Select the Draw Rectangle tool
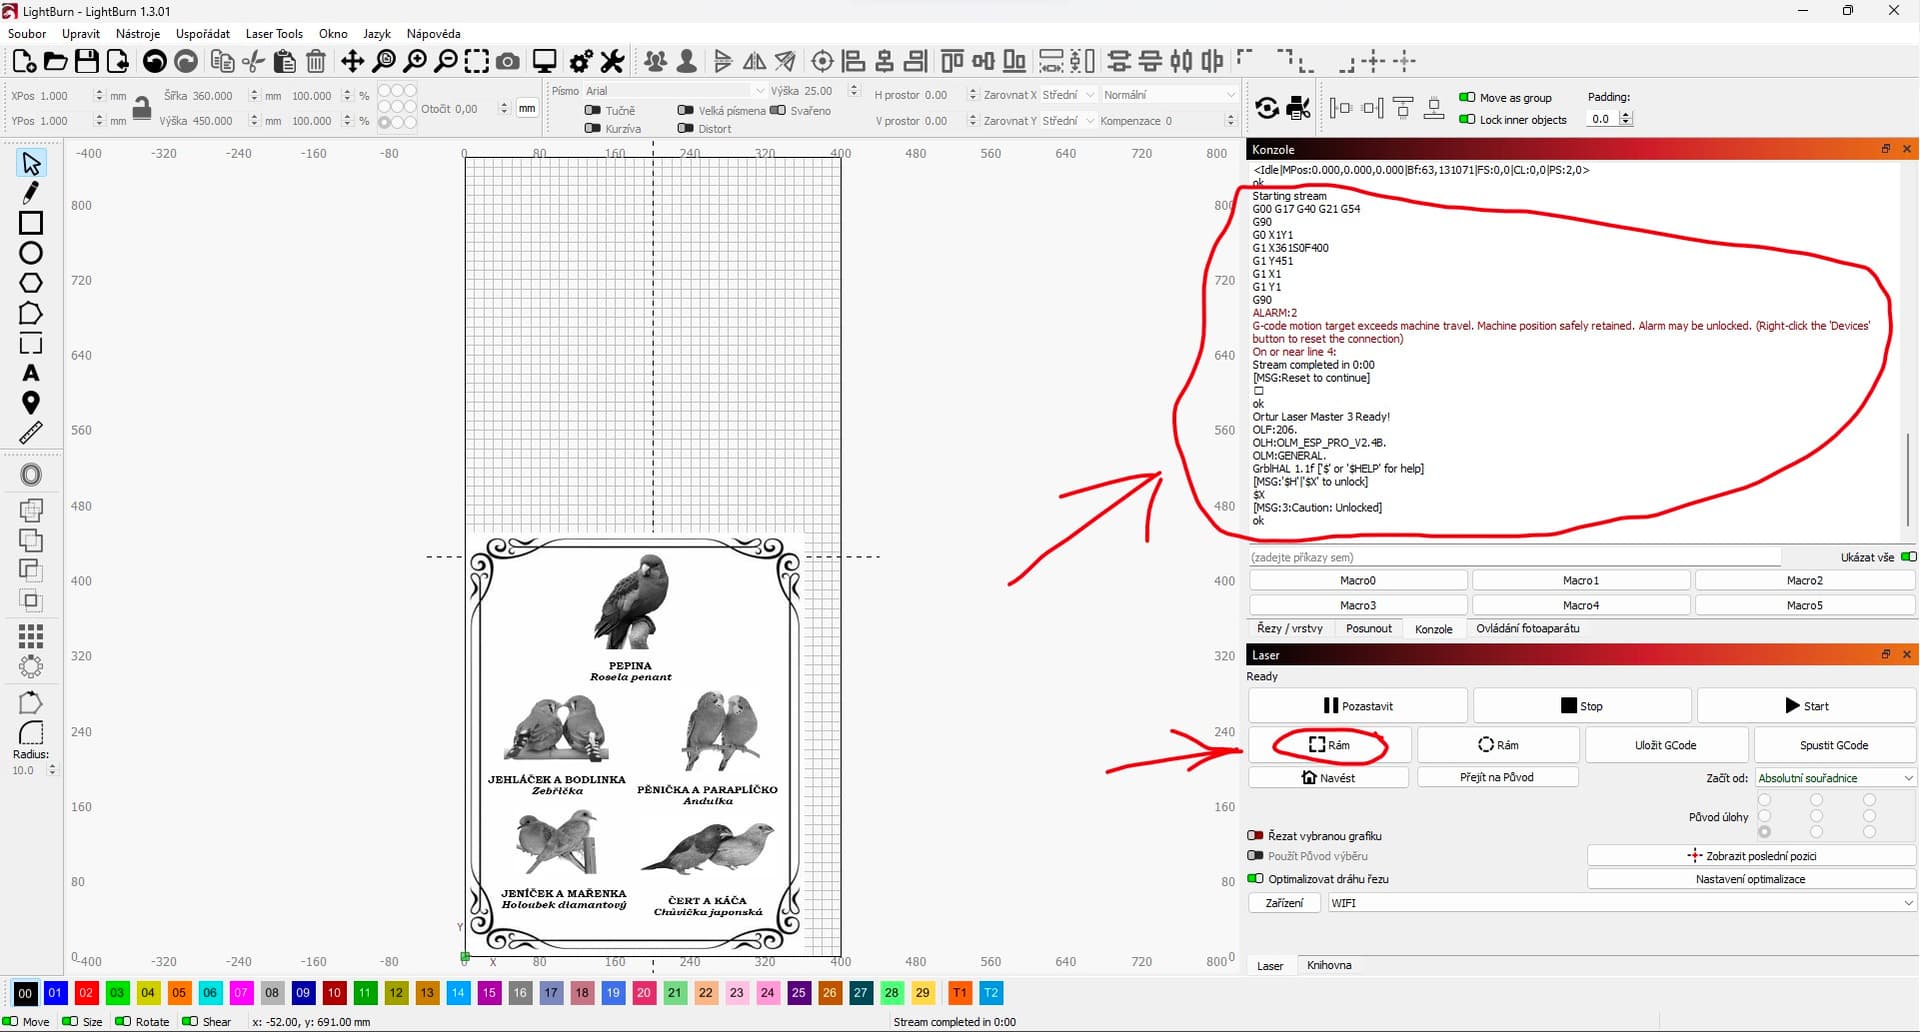The width and height of the screenshot is (1920, 1032). coord(31,223)
